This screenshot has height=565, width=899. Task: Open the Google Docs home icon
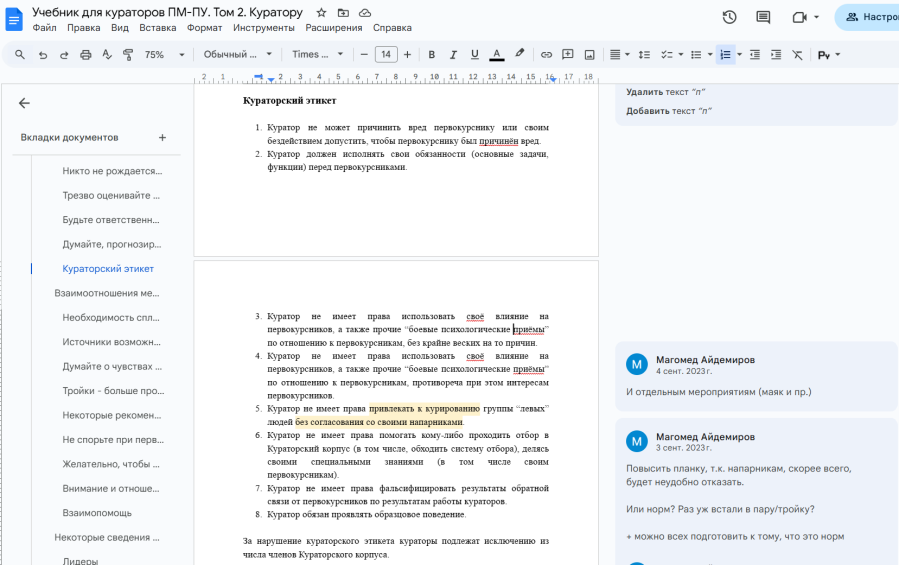[x=14, y=20]
